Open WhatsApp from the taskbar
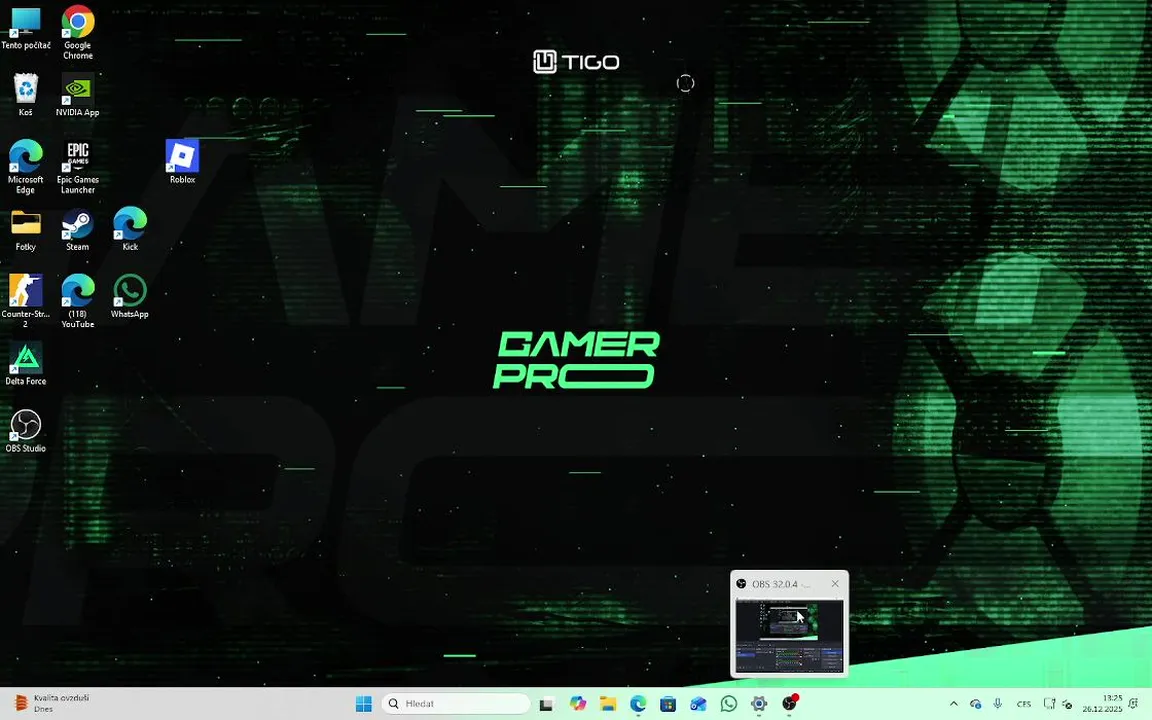Image resolution: width=1152 pixels, height=720 pixels. [729, 704]
